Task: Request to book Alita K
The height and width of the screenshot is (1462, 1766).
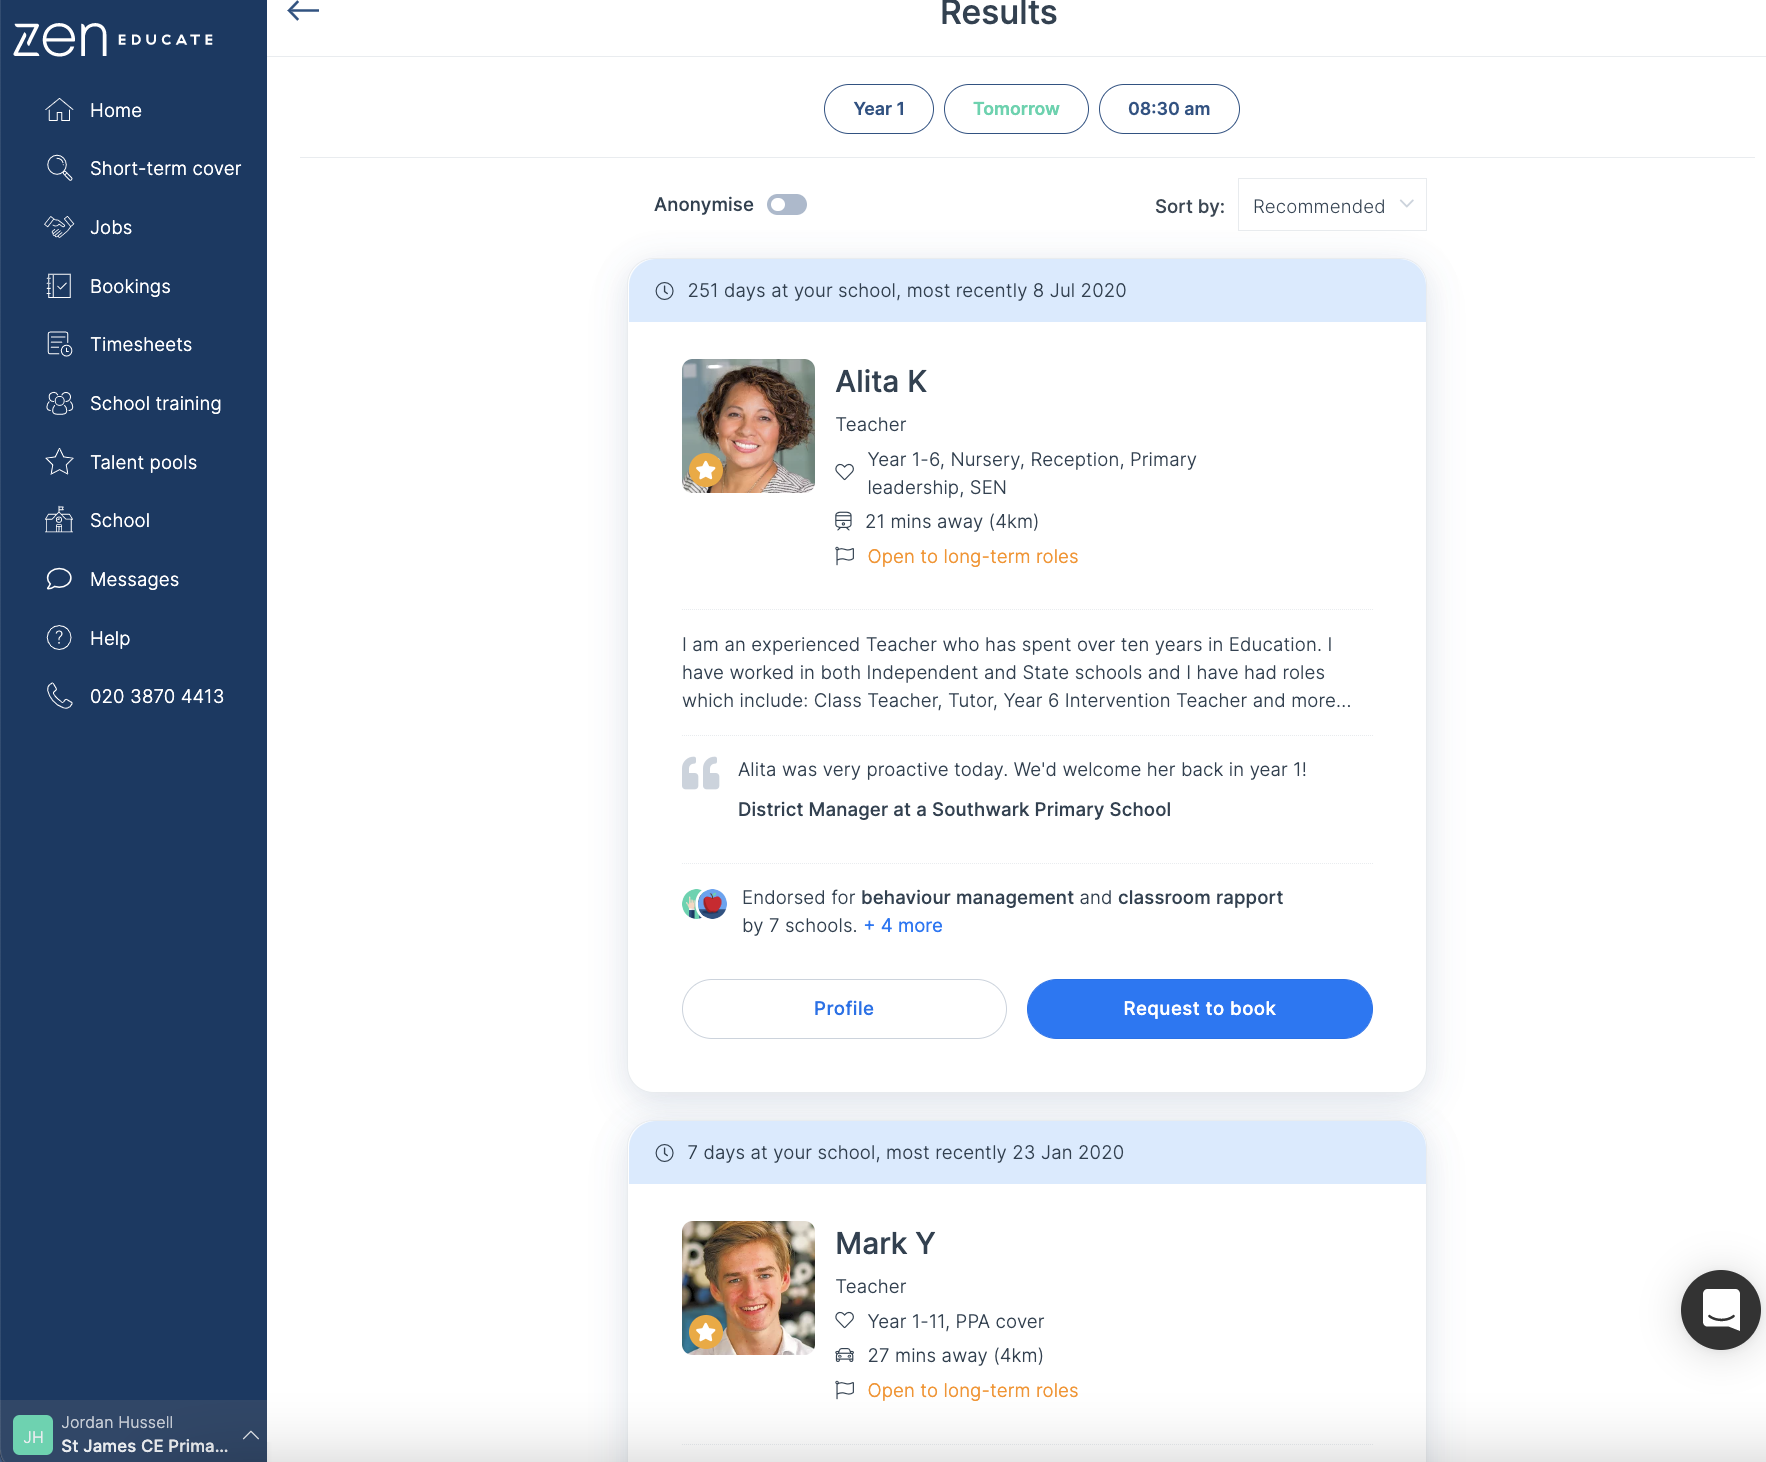Action: [x=1198, y=1008]
